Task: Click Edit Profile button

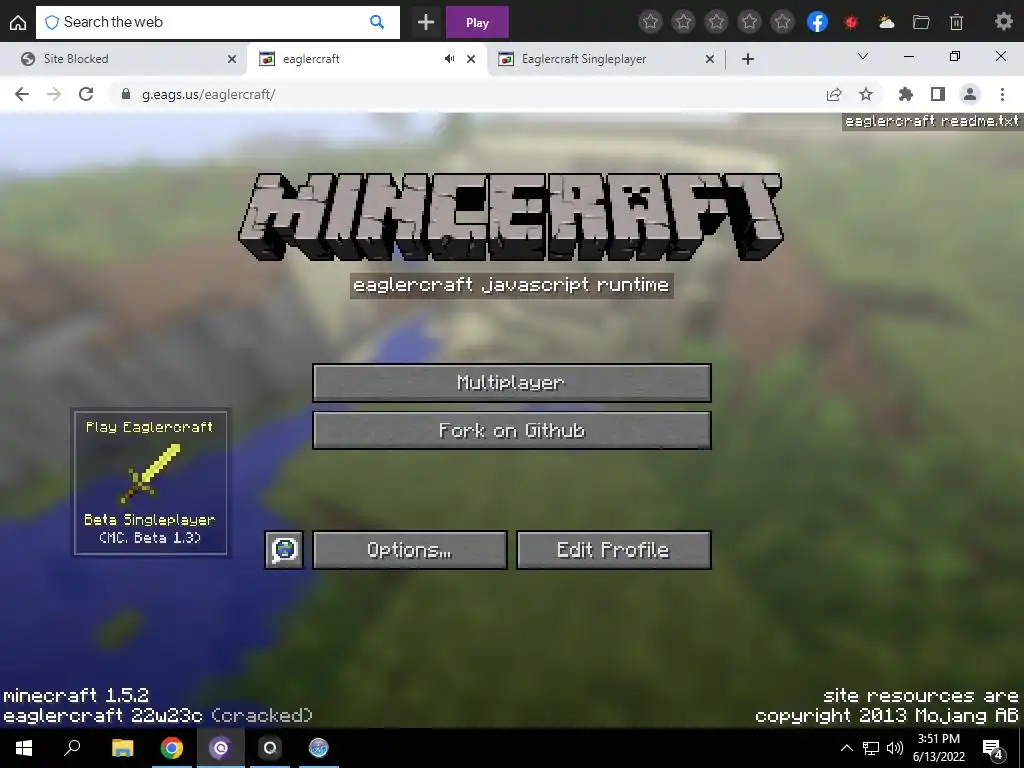Action: coord(613,550)
